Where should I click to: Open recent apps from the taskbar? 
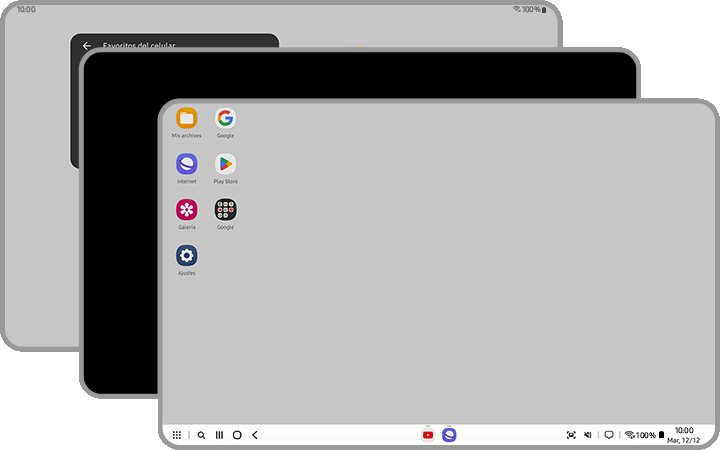click(x=219, y=435)
